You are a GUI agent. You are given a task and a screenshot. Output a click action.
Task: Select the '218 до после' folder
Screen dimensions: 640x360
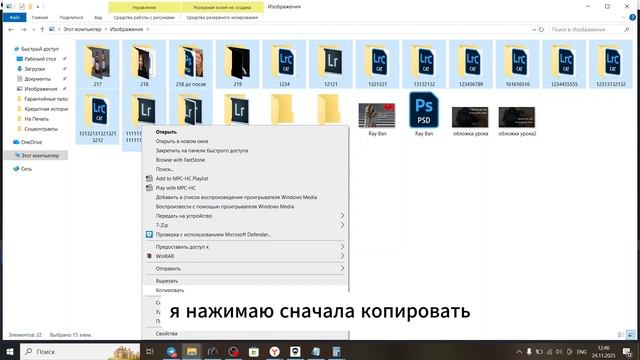(191, 64)
